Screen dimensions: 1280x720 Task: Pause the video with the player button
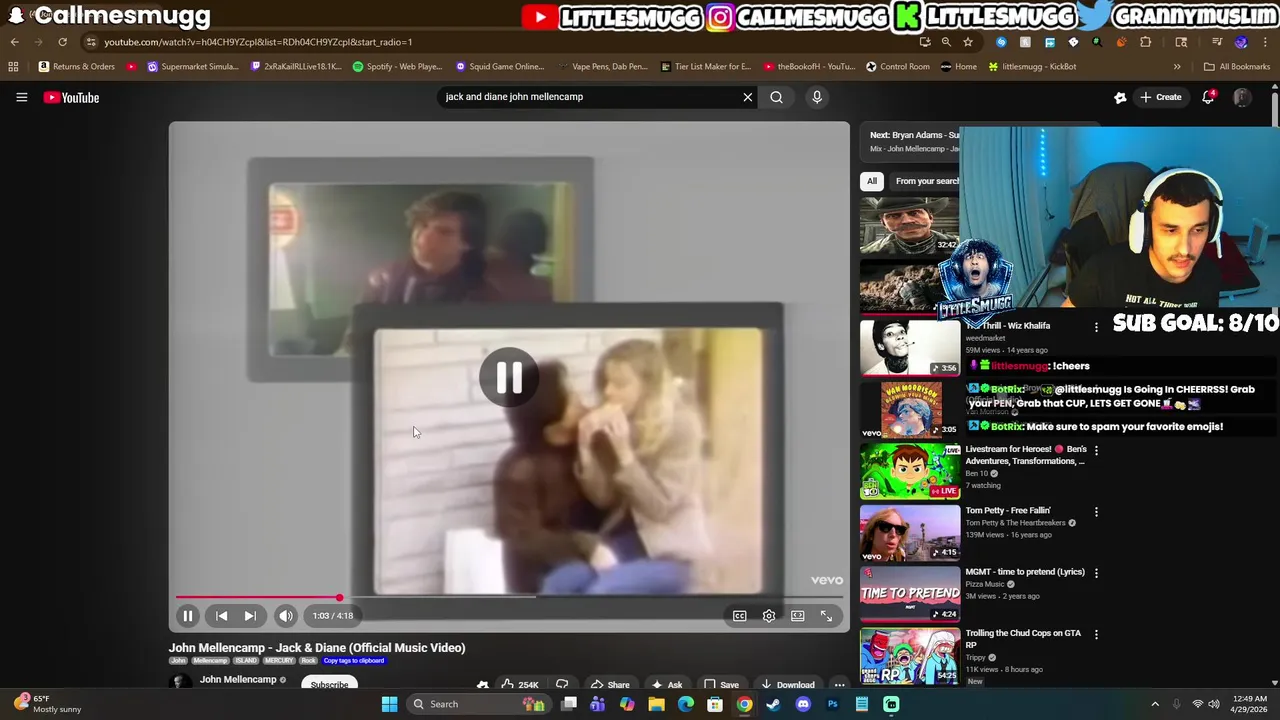(187, 616)
